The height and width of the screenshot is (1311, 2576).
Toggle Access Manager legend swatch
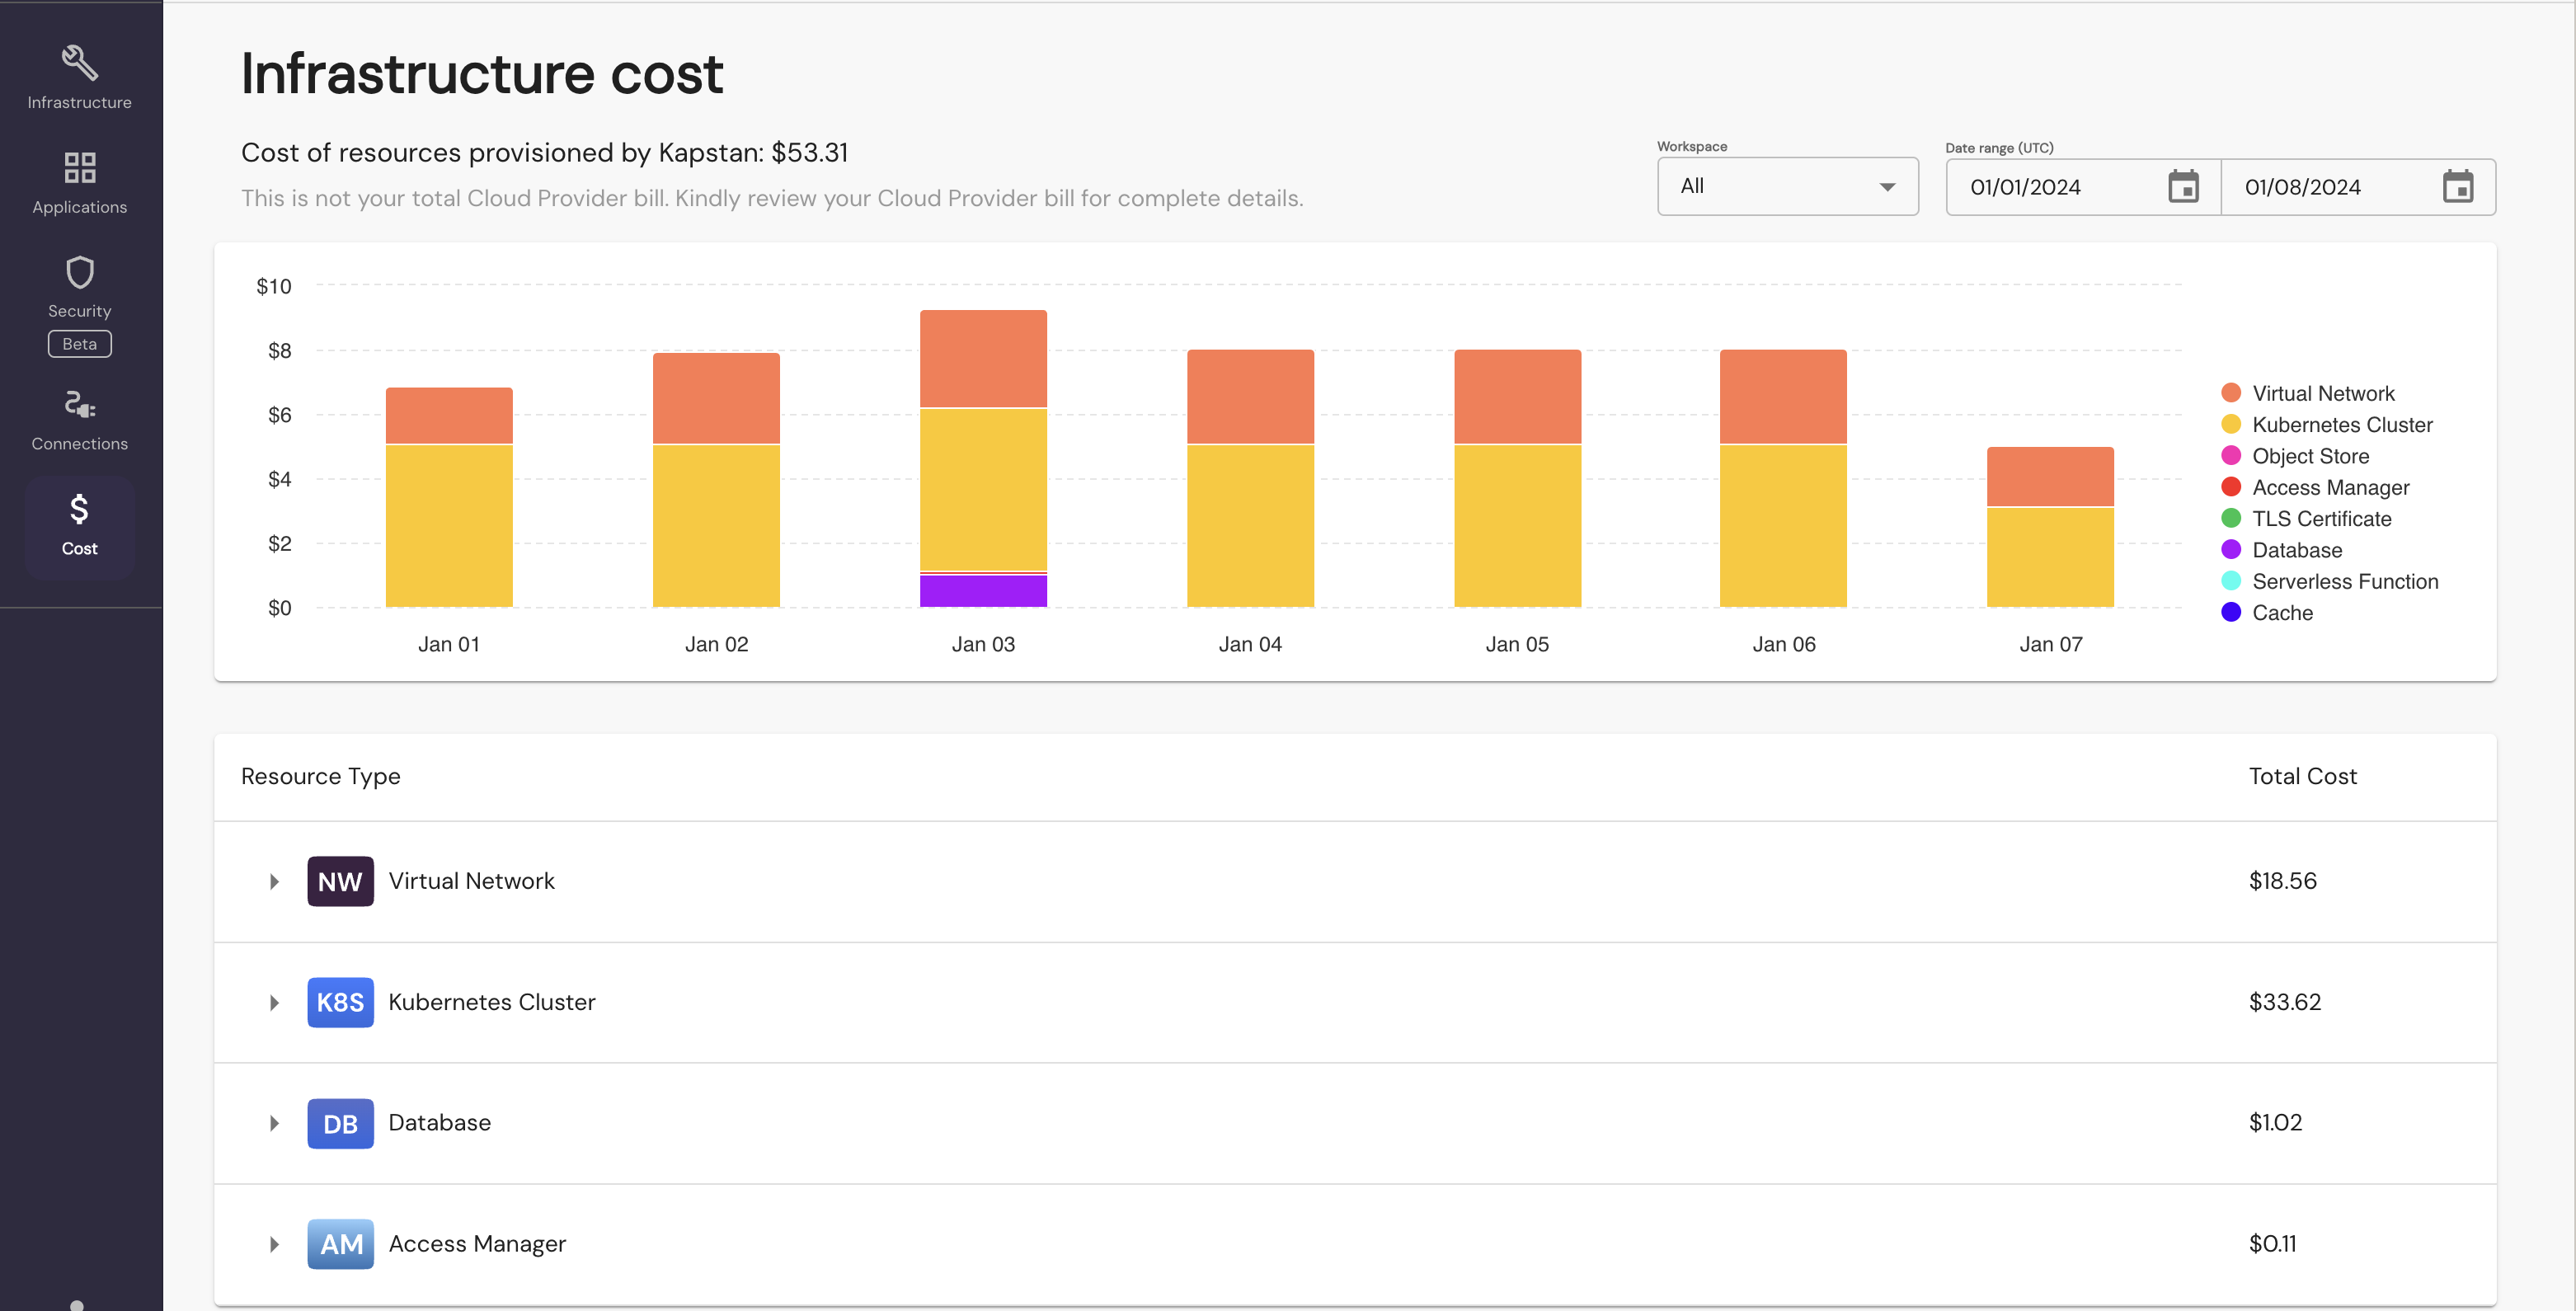tap(2231, 487)
